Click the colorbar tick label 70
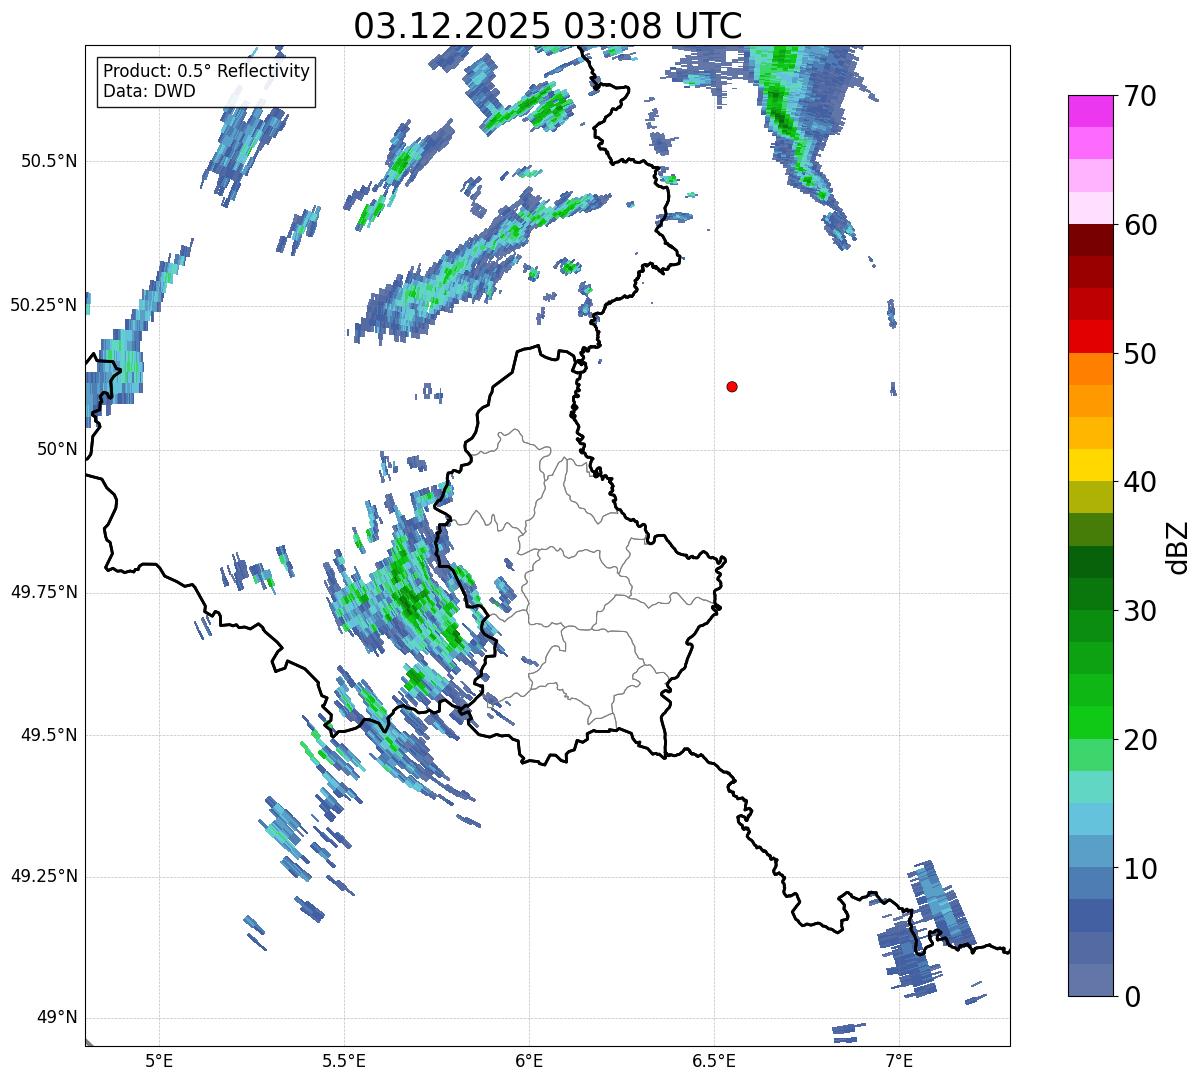Image resolution: width=1202 pixels, height=1081 pixels. [x=1140, y=96]
